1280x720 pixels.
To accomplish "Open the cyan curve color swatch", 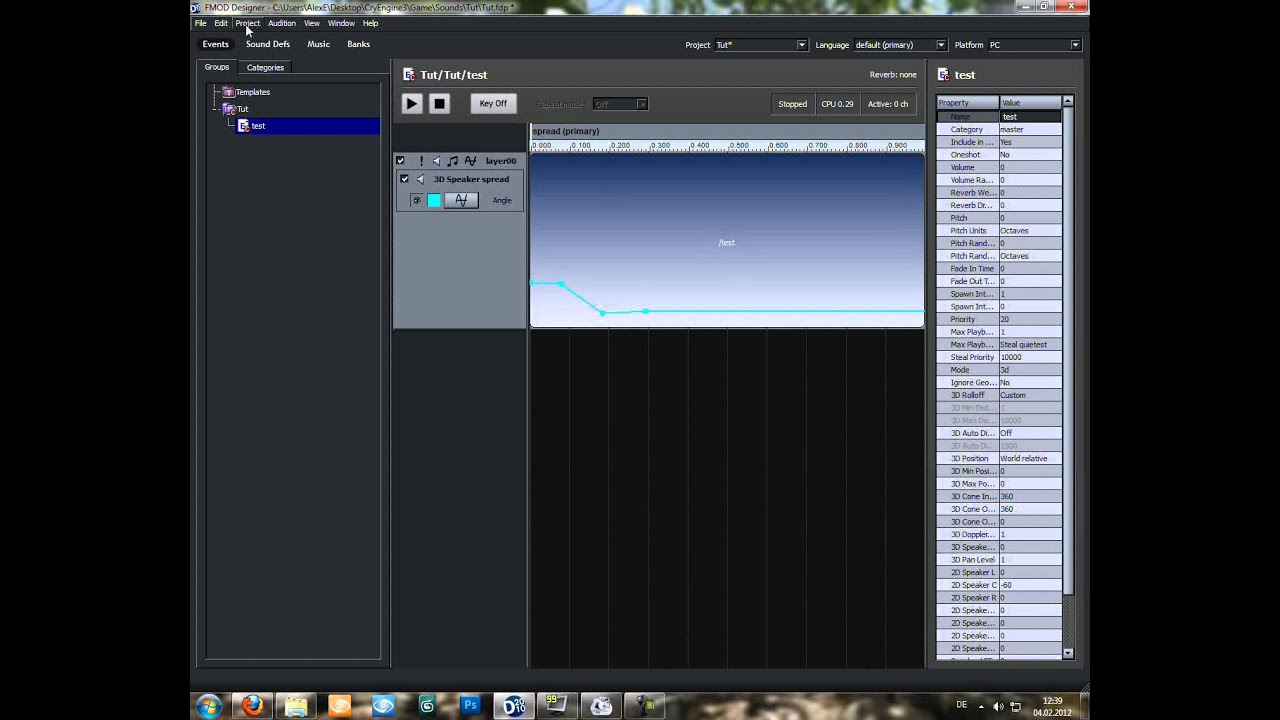I will click(x=434, y=200).
